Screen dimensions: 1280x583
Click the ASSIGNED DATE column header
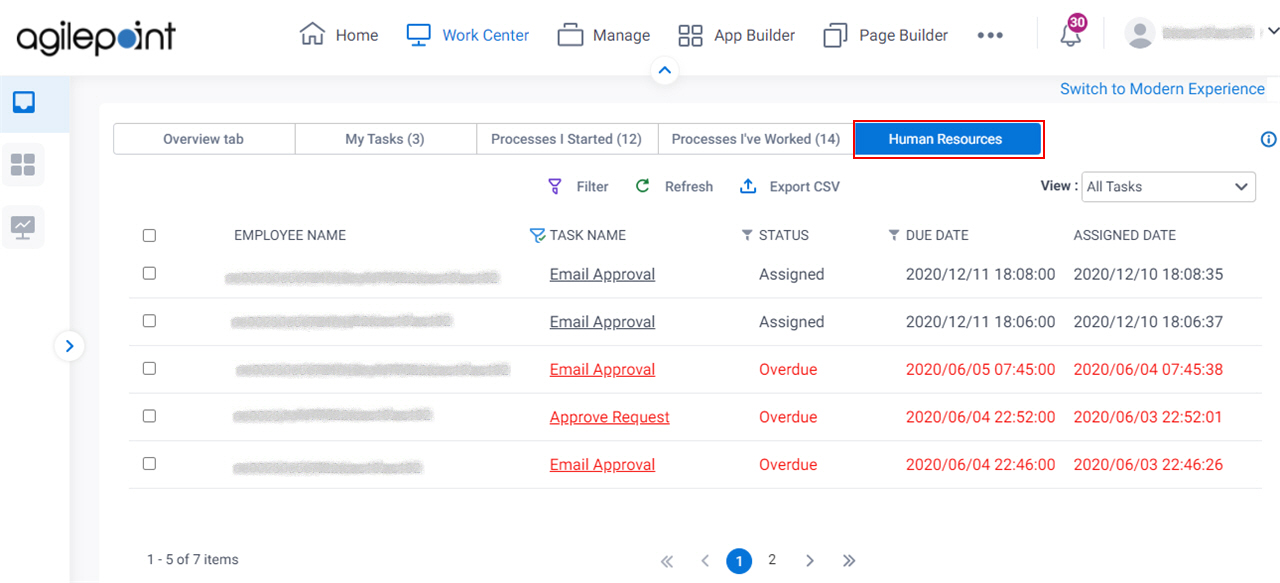click(1125, 236)
